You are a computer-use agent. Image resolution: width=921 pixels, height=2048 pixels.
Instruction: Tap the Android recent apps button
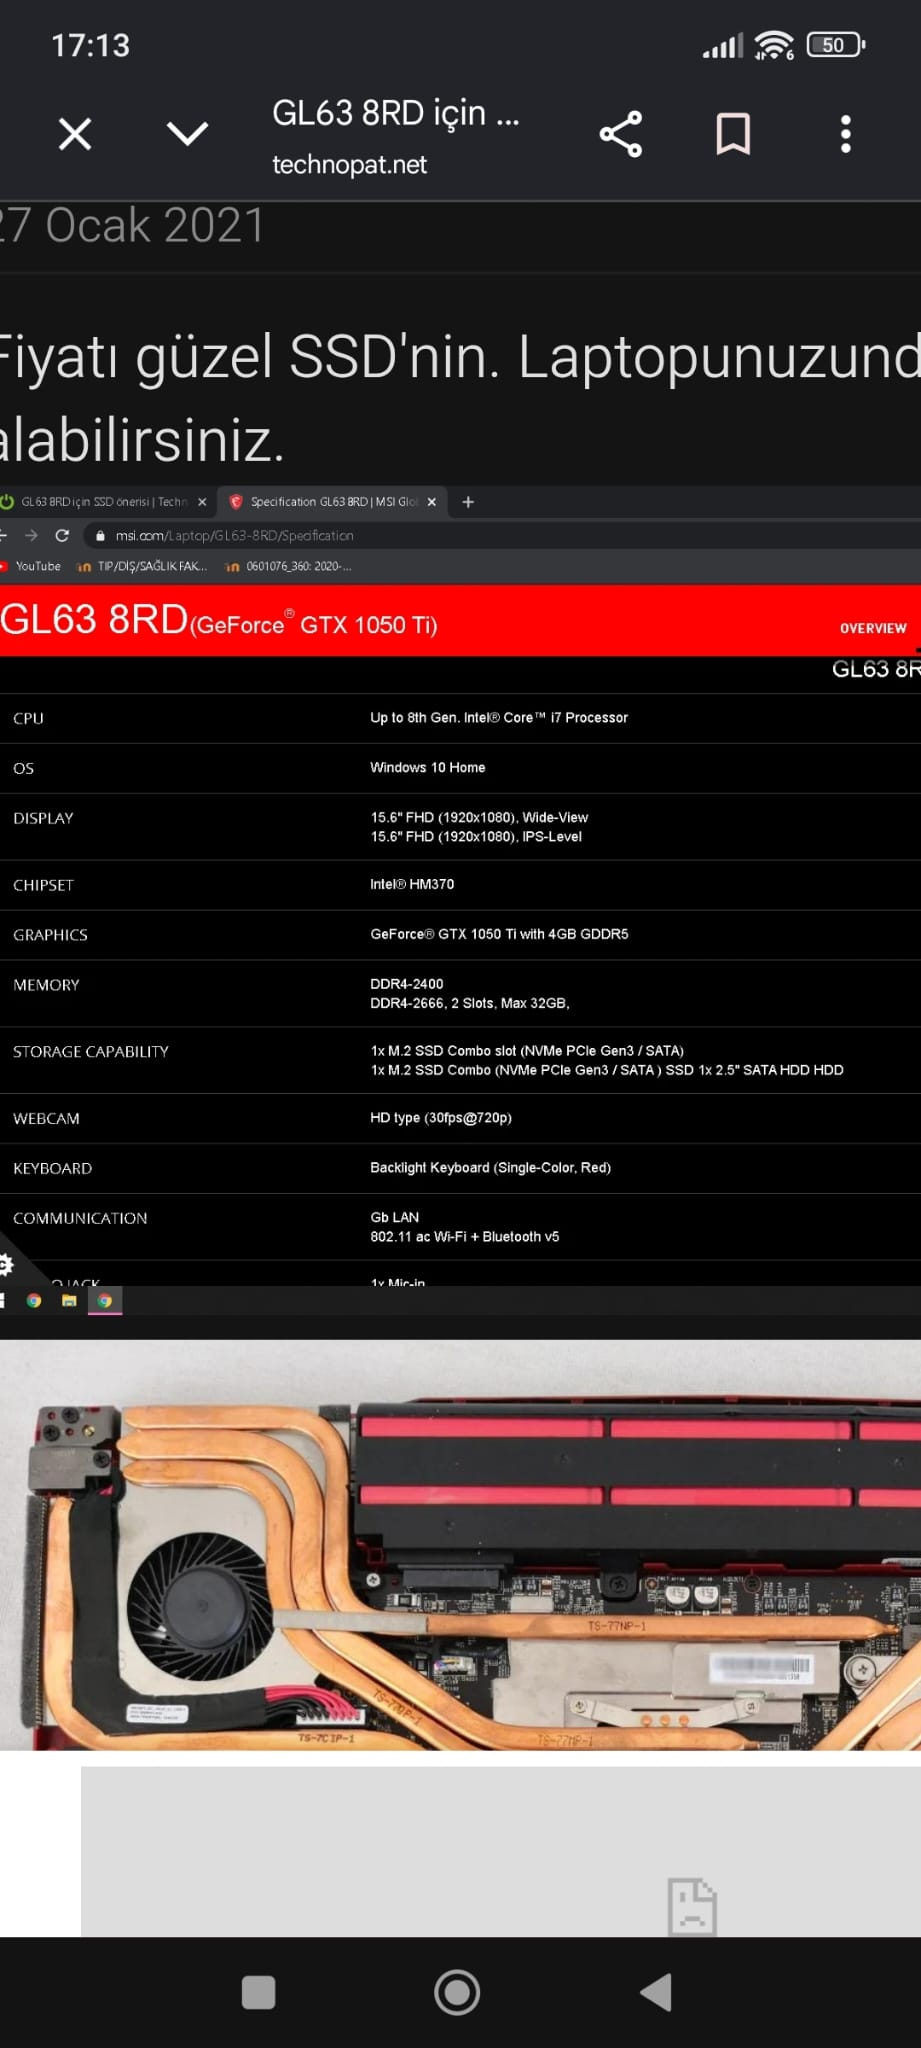tap(258, 1992)
